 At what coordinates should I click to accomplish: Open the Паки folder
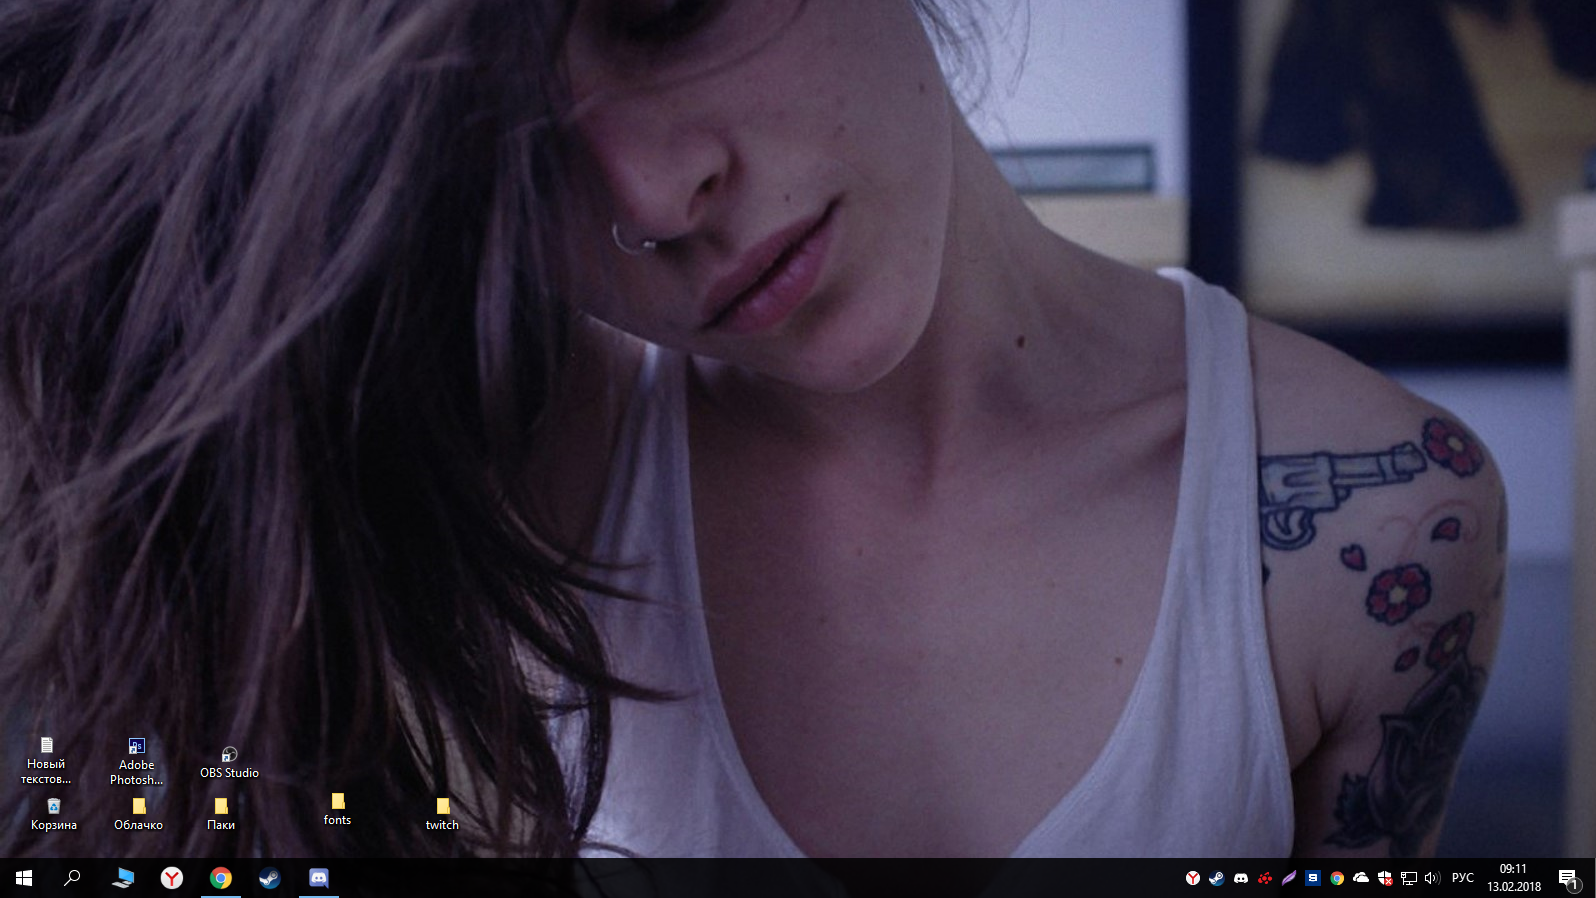pyautogui.click(x=221, y=815)
